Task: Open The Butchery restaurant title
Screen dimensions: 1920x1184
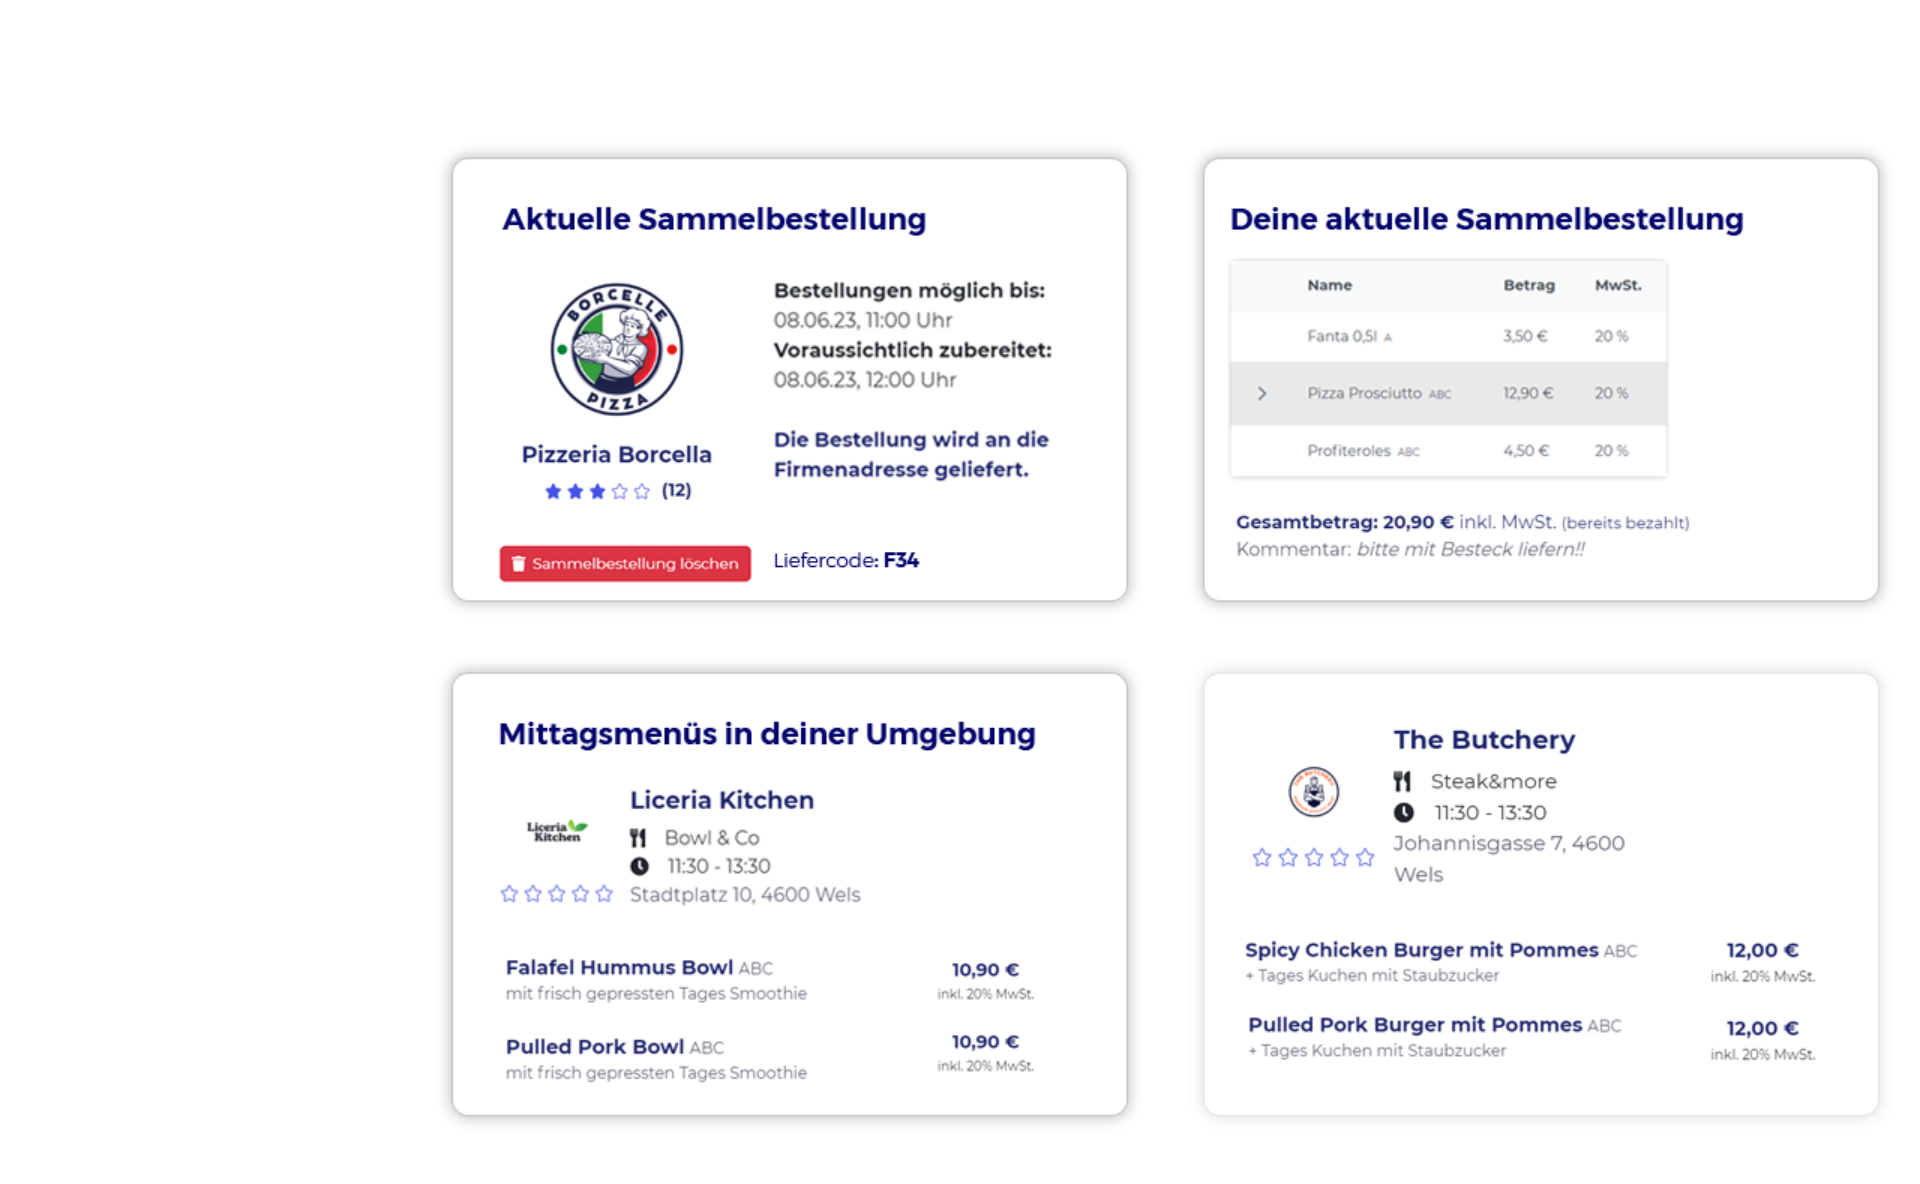Action: (1483, 740)
